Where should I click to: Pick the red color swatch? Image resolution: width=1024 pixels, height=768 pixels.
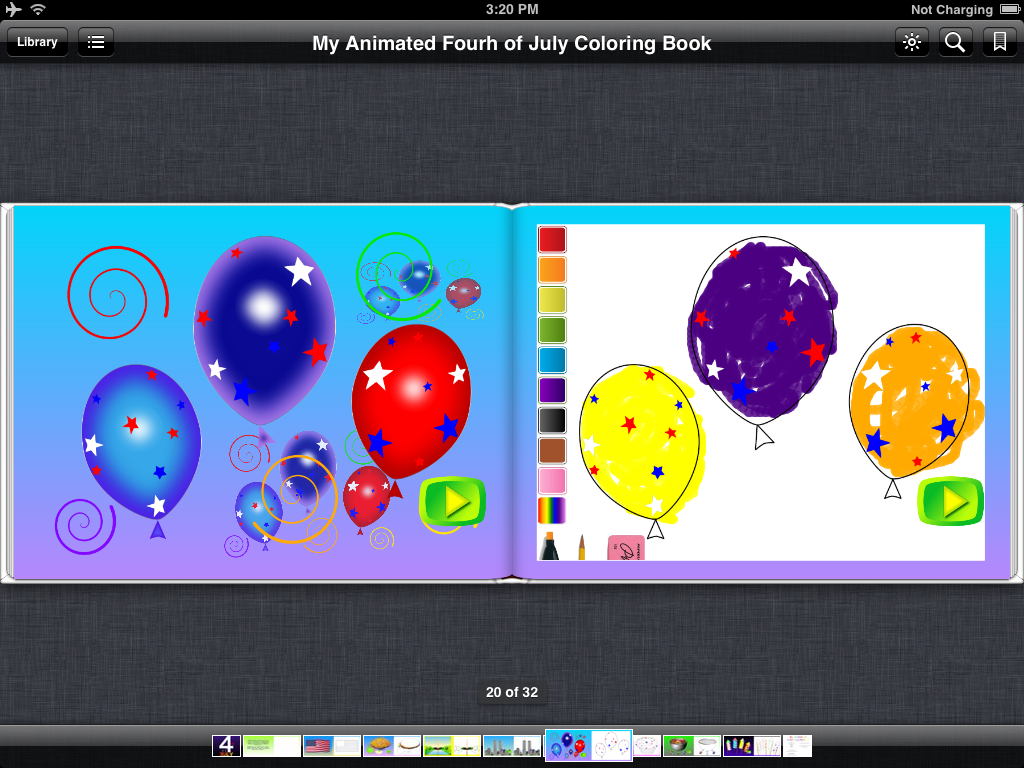click(x=552, y=240)
